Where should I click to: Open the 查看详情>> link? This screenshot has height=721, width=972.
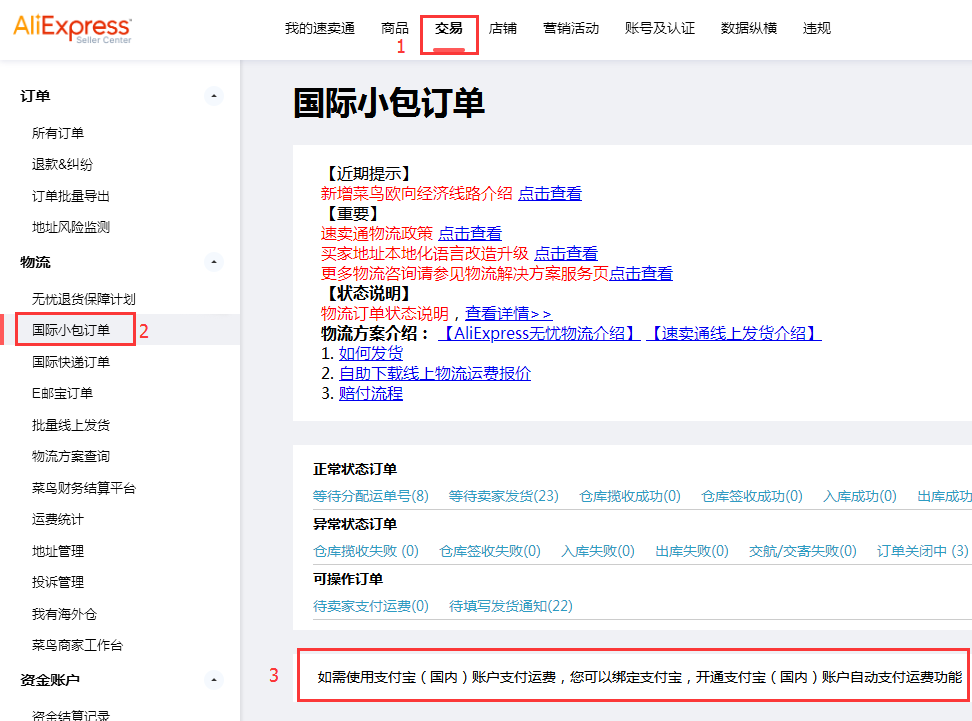tap(508, 313)
